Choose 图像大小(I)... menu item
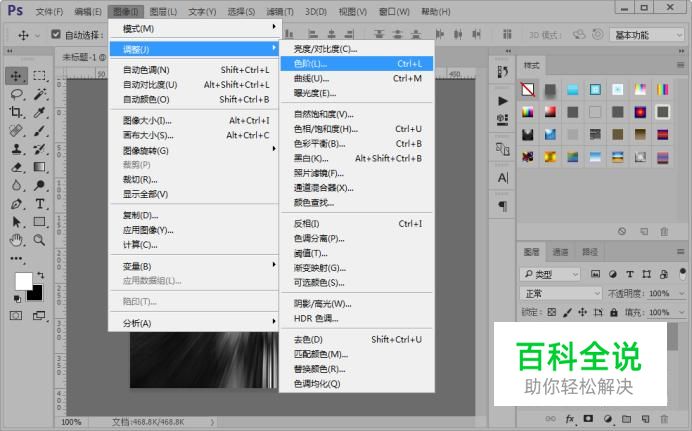 click(x=194, y=120)
